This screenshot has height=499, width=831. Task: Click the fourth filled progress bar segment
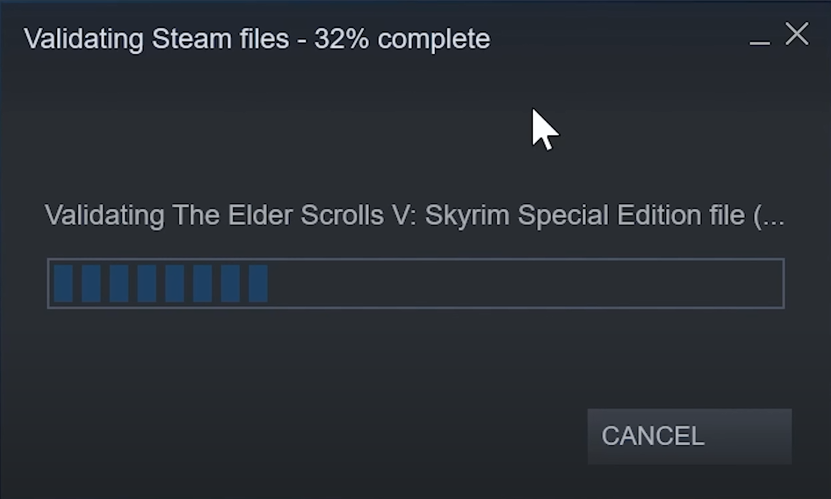pyautogui.click(x=147, y=284)
